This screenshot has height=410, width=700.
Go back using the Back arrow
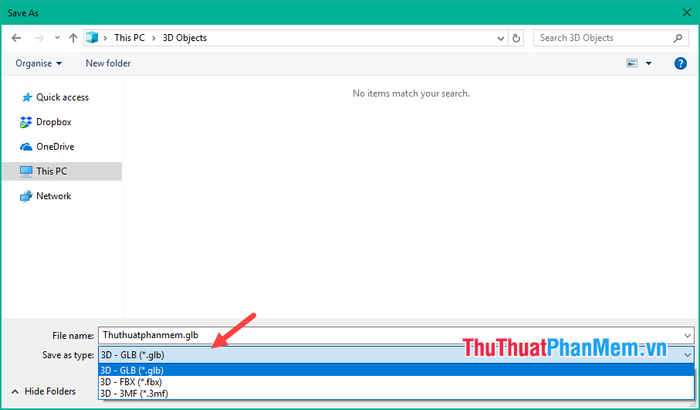[x=17, y=38]
